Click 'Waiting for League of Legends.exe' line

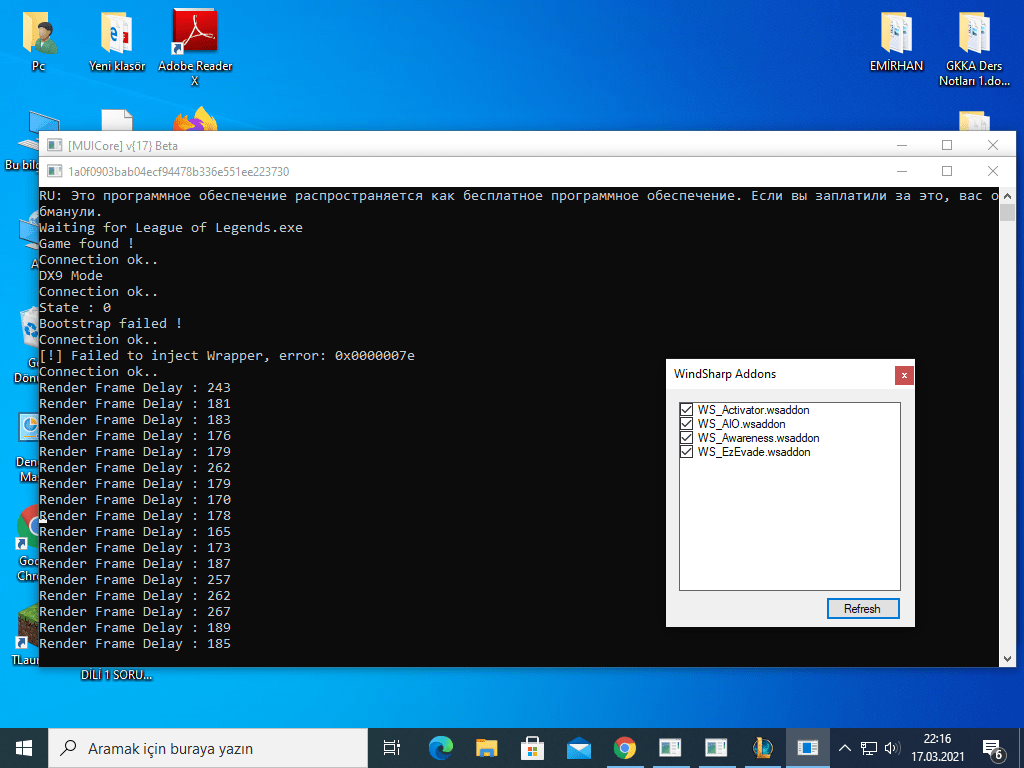pos(170,228)
